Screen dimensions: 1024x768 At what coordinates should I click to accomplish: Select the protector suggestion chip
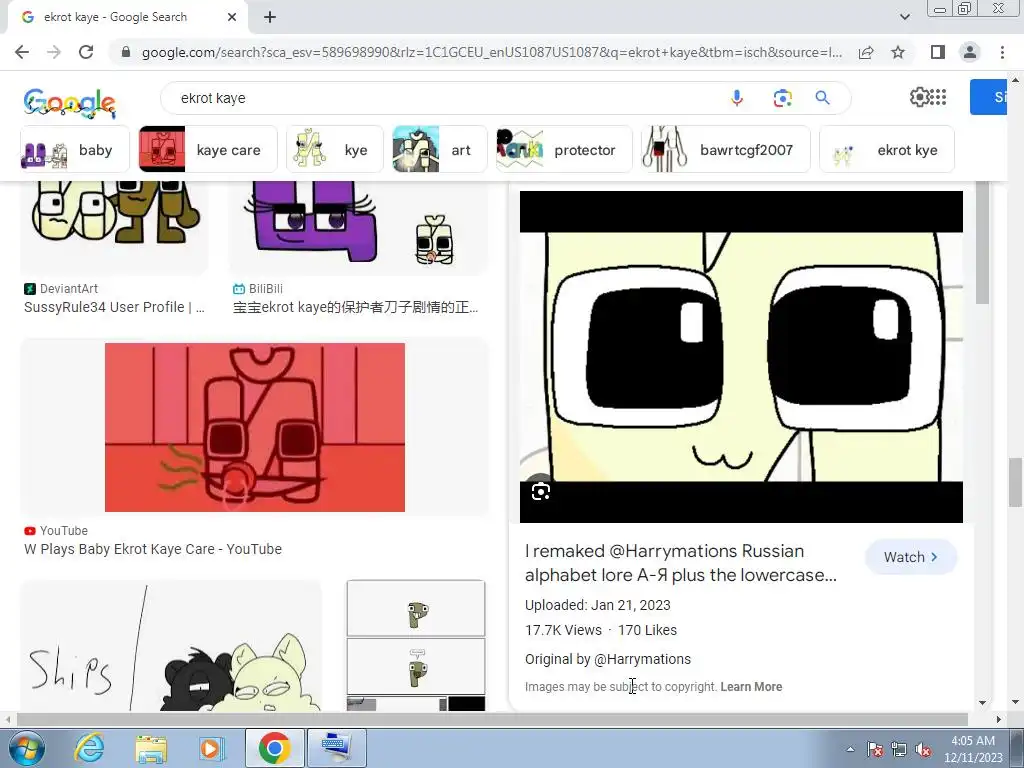564,150
